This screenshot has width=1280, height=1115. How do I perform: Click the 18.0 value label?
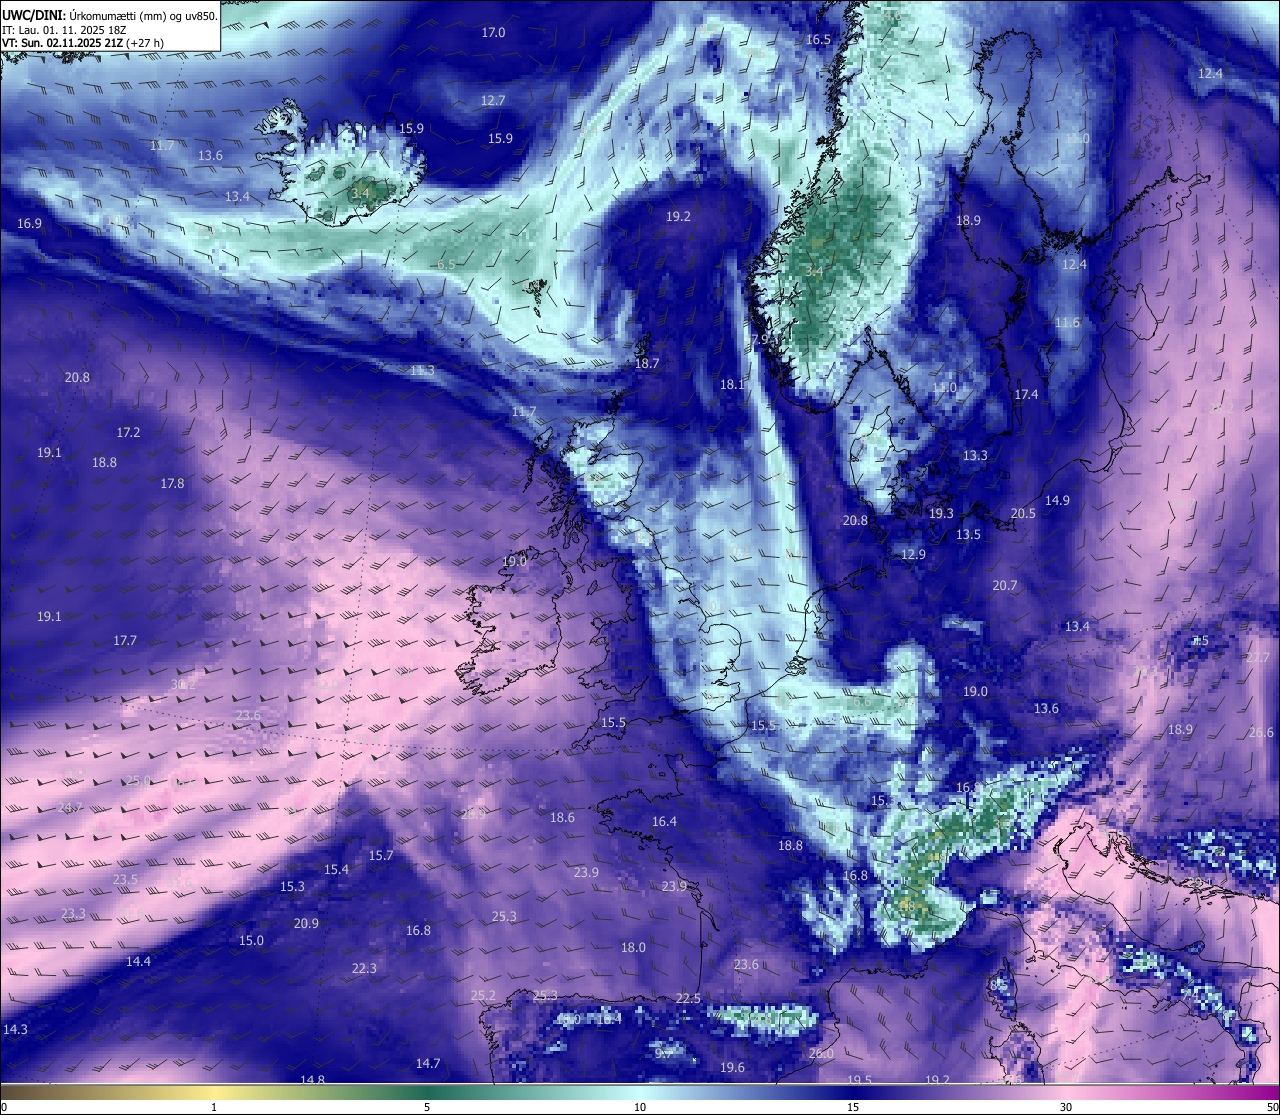click(633, 948)
